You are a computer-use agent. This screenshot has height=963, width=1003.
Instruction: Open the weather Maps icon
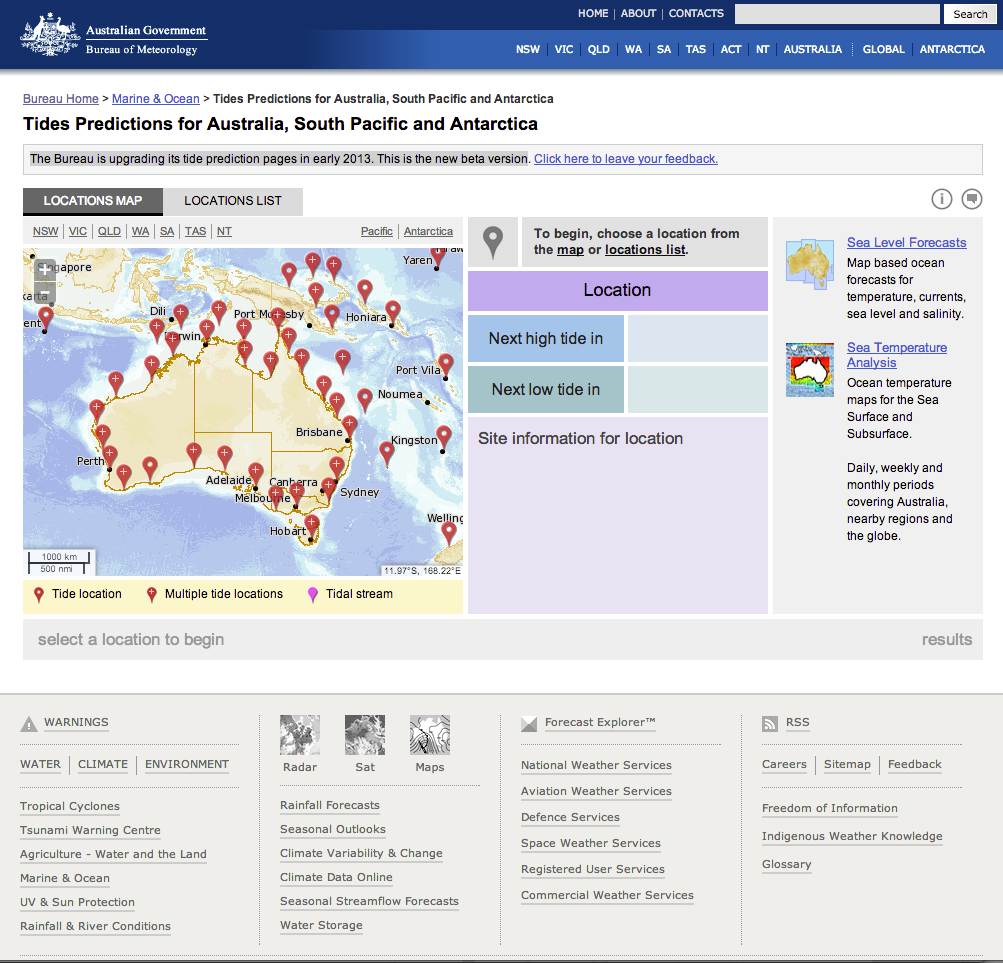point(430,735)
